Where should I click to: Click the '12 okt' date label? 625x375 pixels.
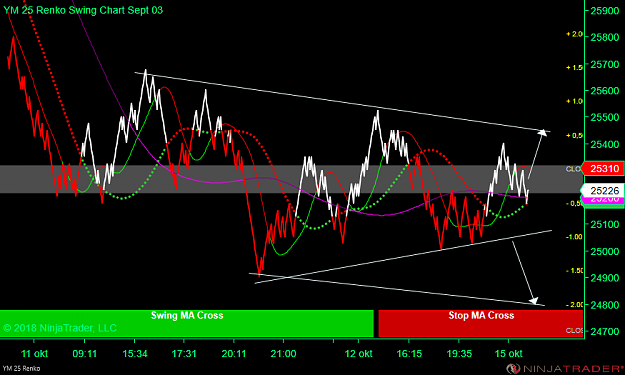358,353
